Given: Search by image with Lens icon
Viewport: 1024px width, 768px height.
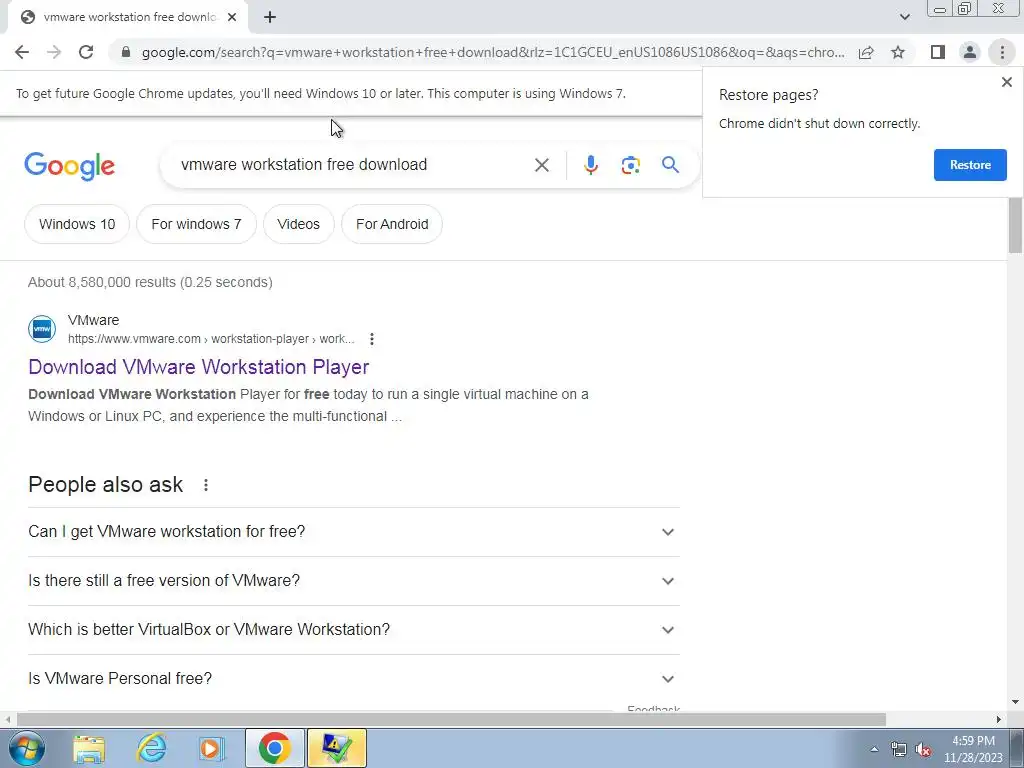Looking at the screenshot, I should pyautogui.click(x=630, y=165).
